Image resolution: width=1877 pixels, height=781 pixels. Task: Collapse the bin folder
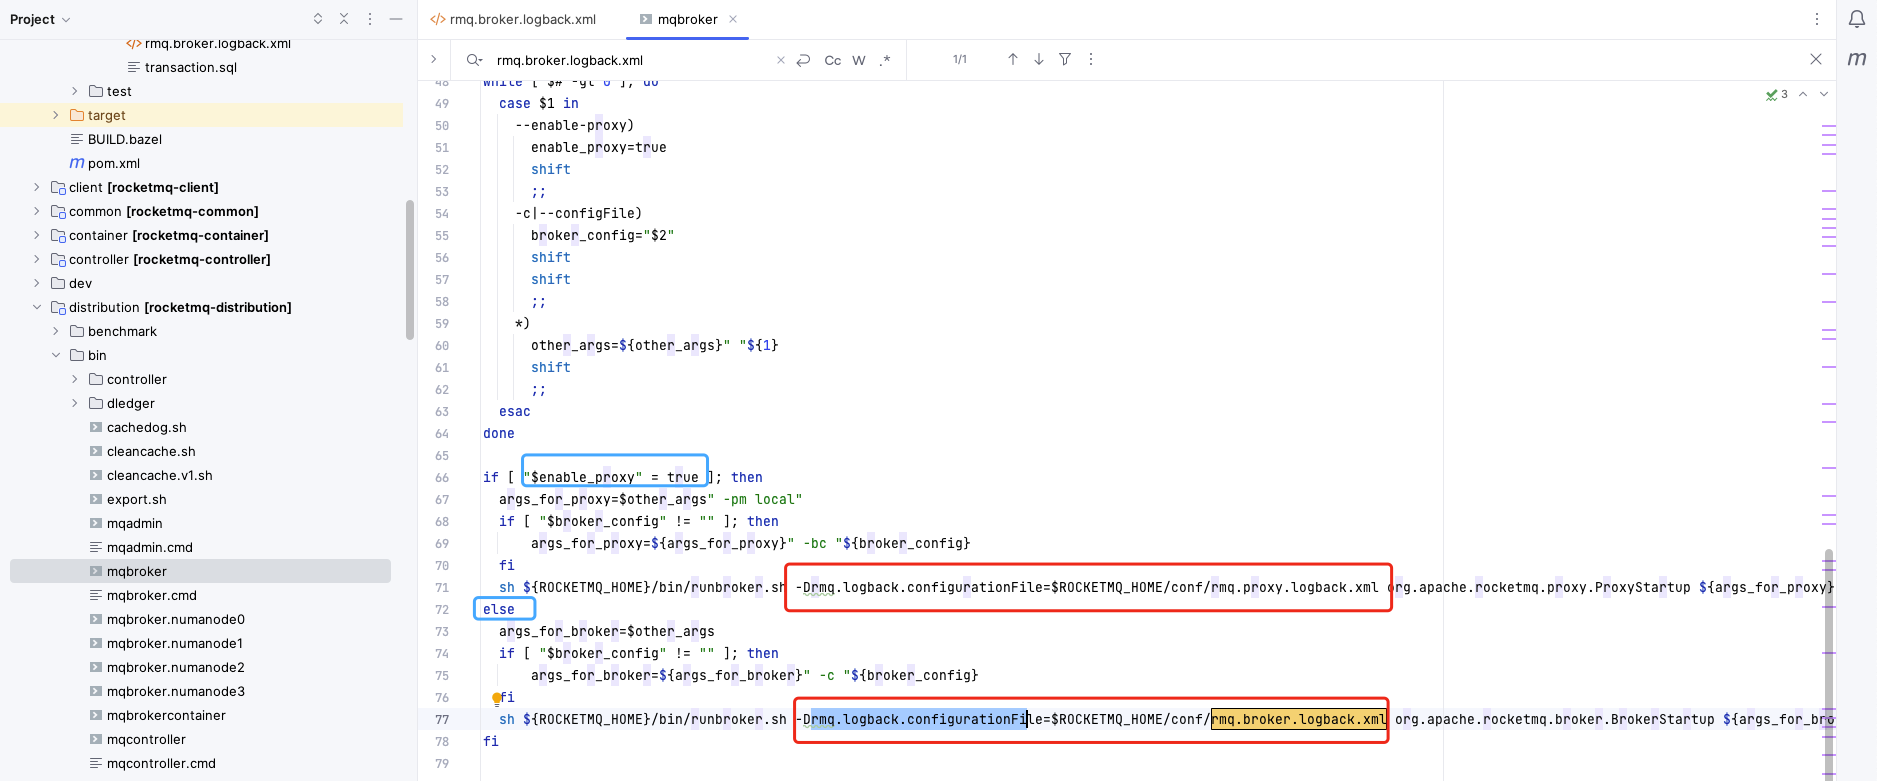coord(56,355)
